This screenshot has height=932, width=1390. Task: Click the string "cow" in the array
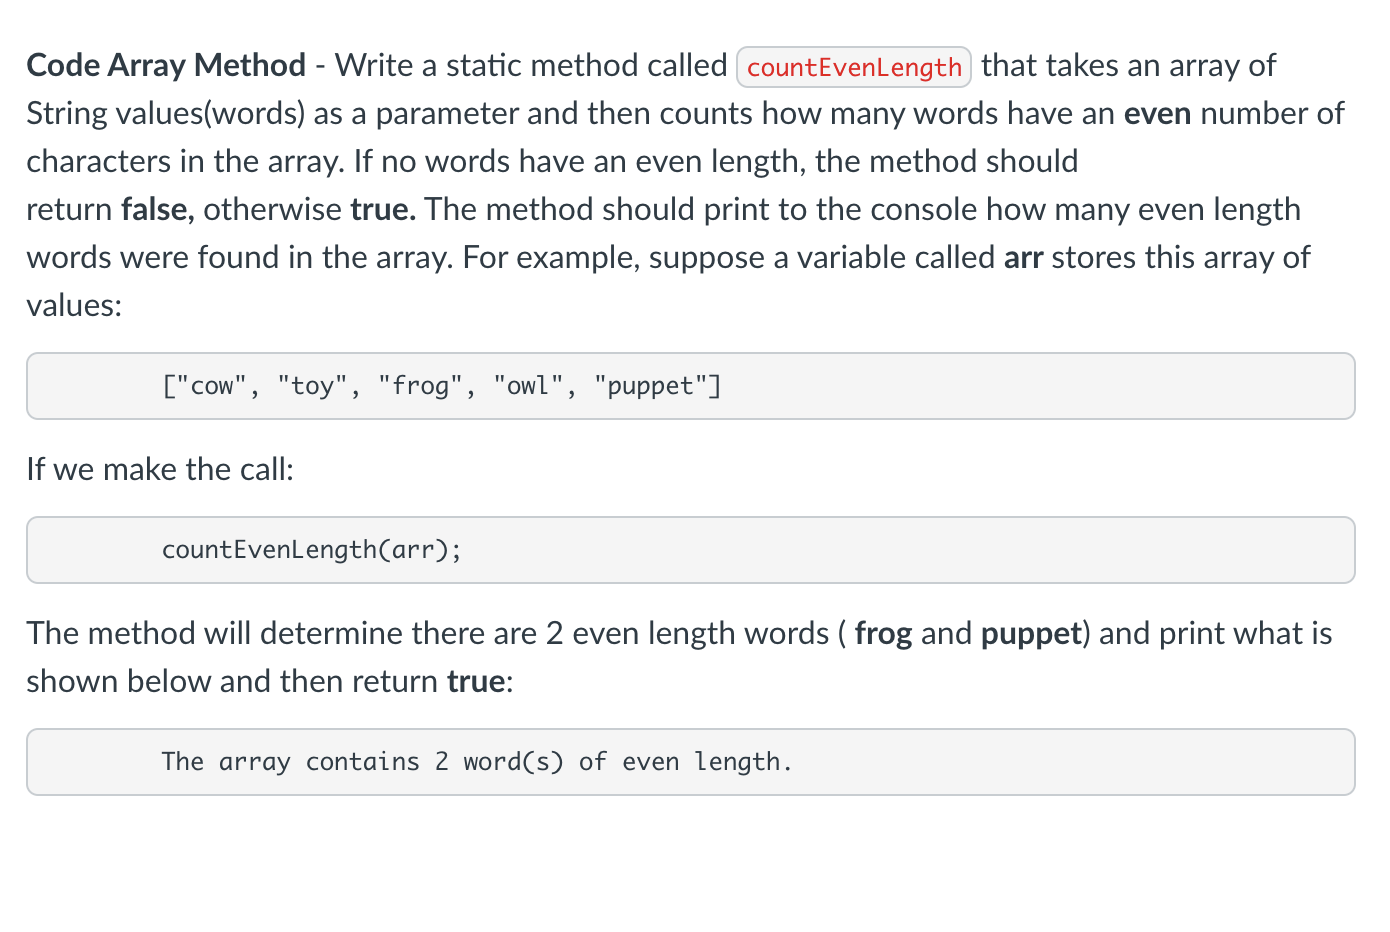click(x=212, y=386)
